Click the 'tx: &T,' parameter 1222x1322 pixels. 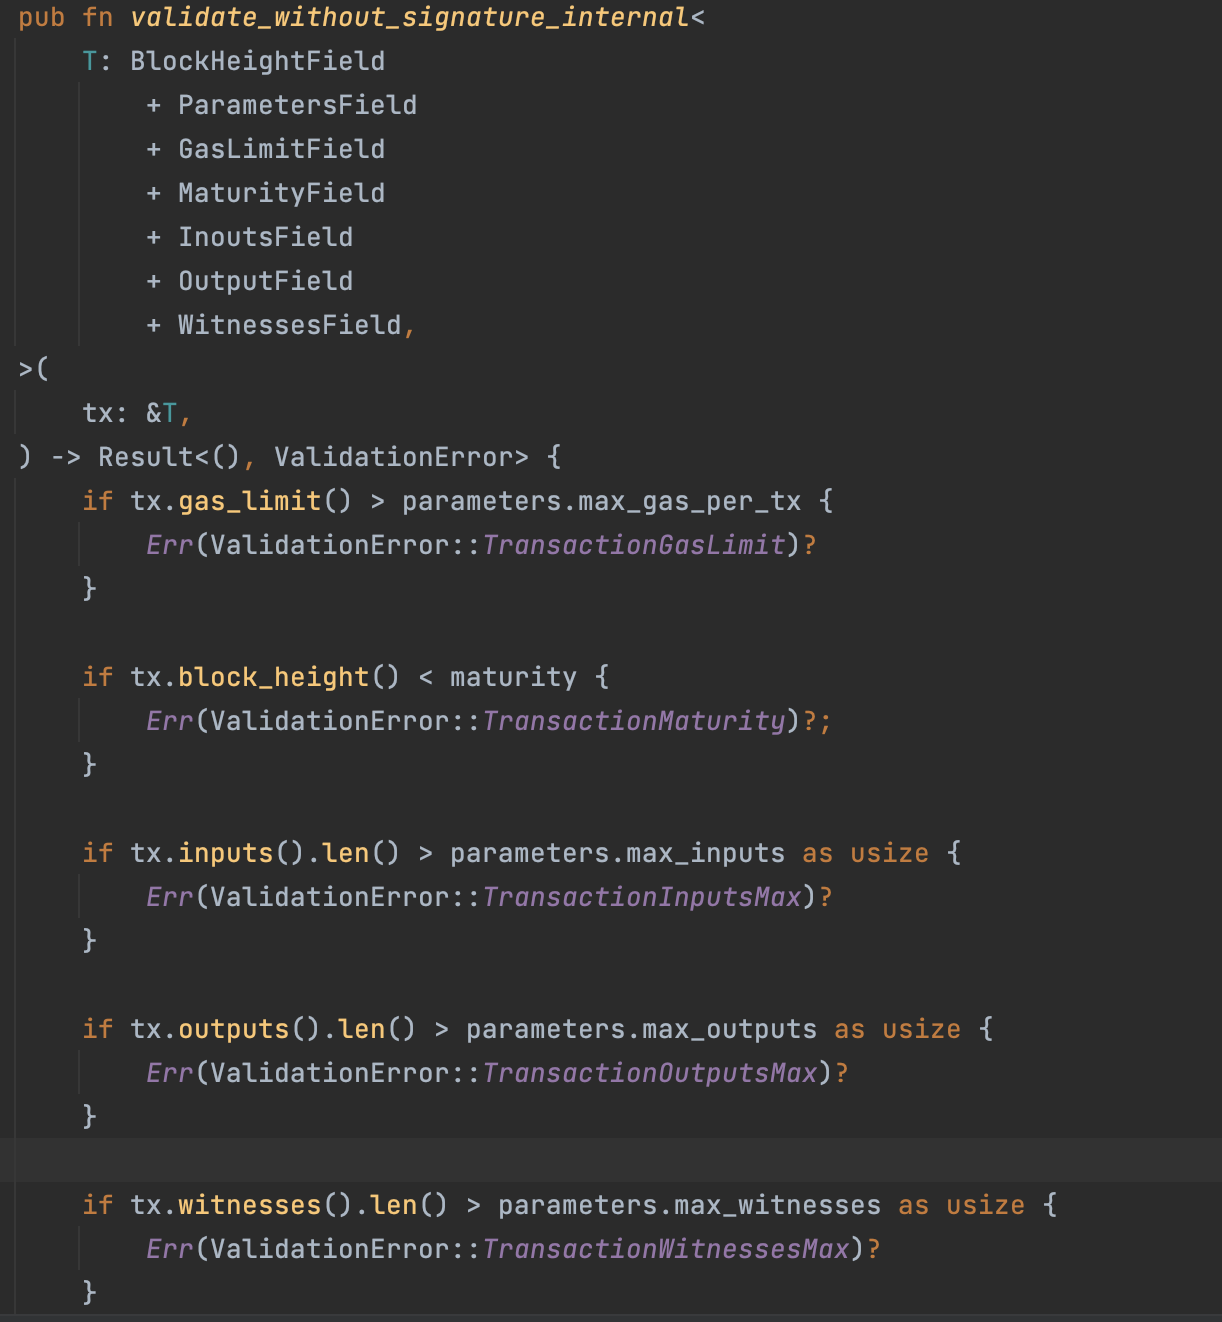(x=137, y=413)
